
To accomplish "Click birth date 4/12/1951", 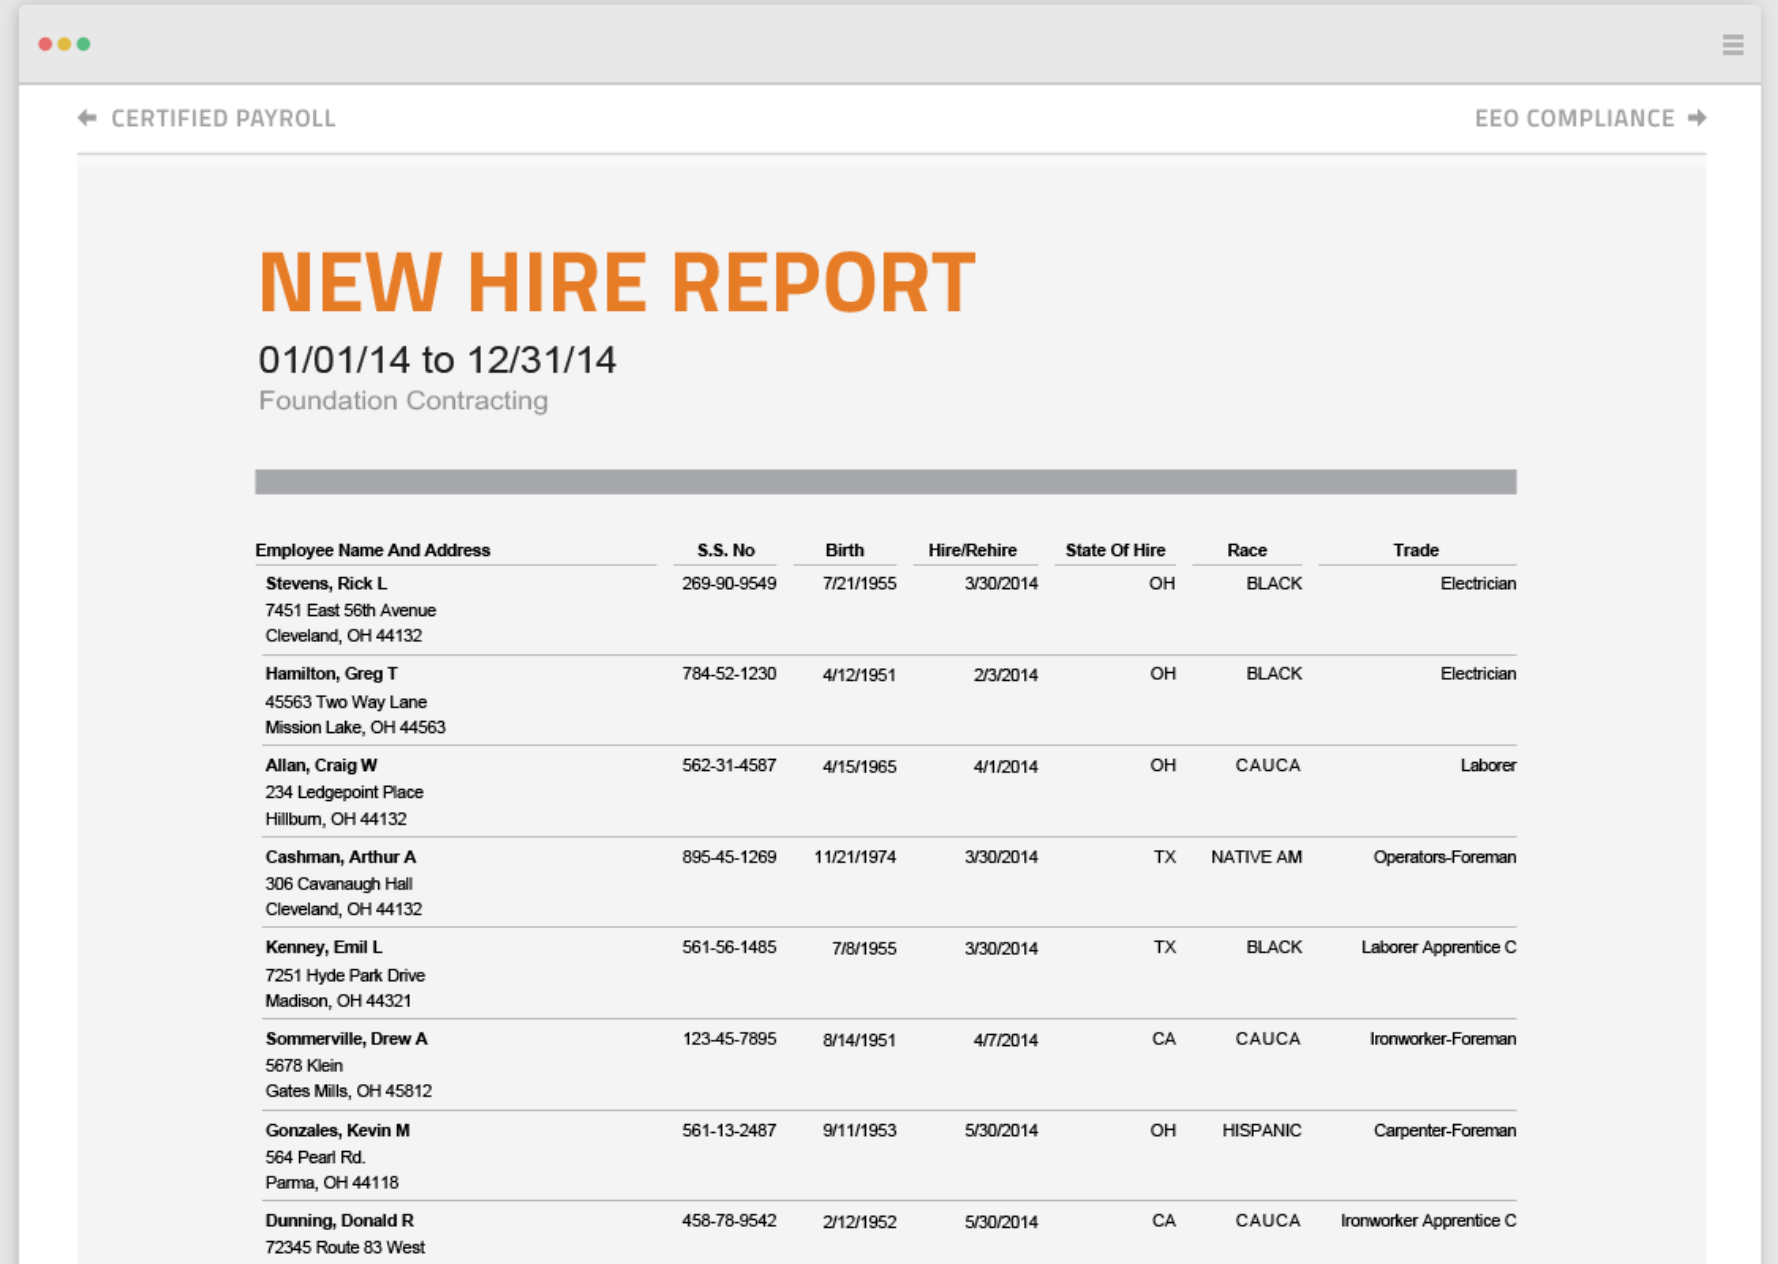I will [x=859, y=675].
